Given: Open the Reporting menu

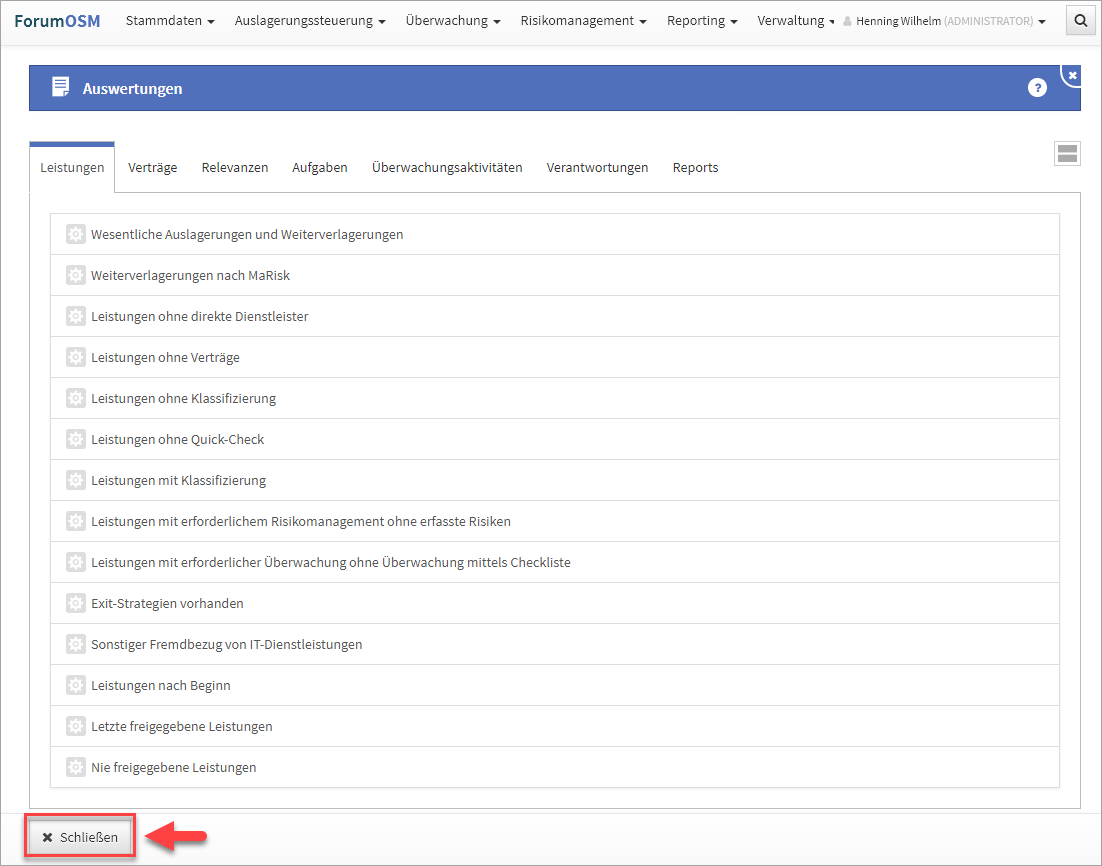Looking at the screenshot, I should [702, 20].
